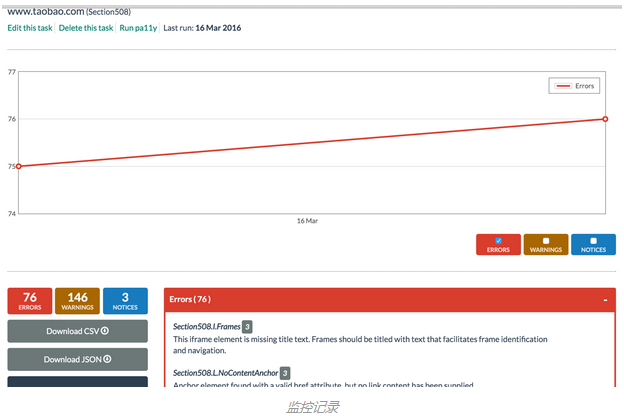
Task: Collapse the Errors (76) panel with minus
Action: (605, 299)
